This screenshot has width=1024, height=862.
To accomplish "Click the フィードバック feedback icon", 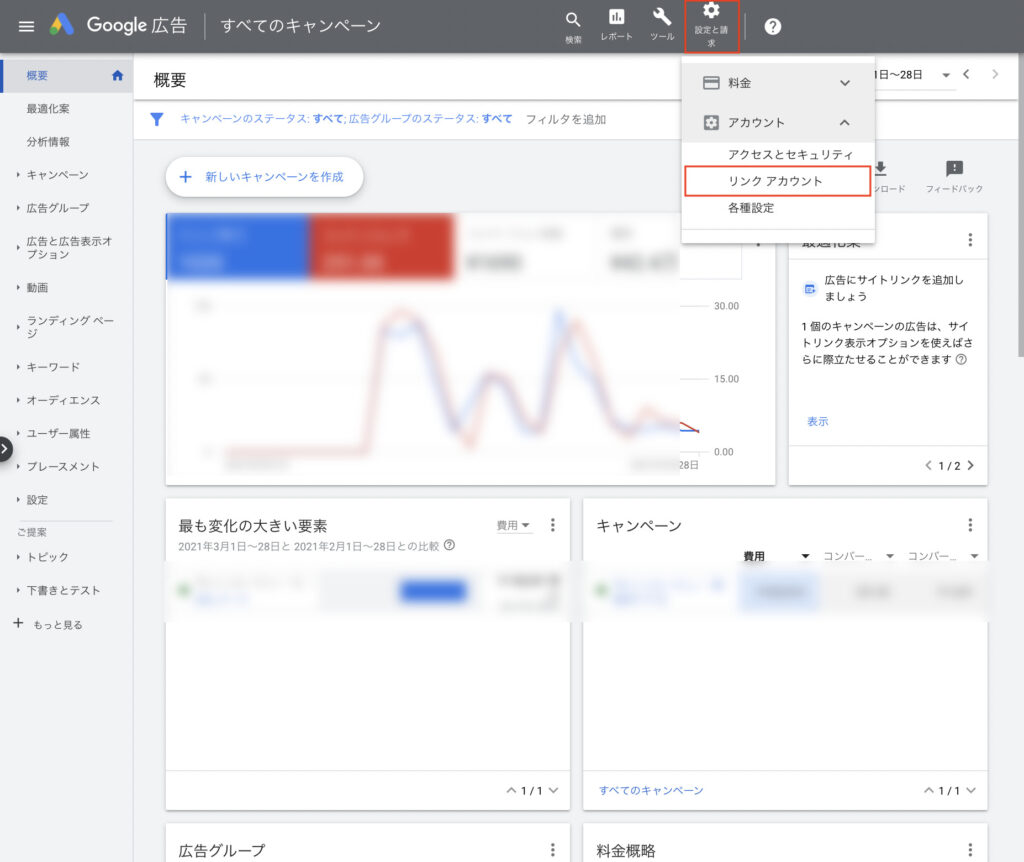I will point(954,169).
